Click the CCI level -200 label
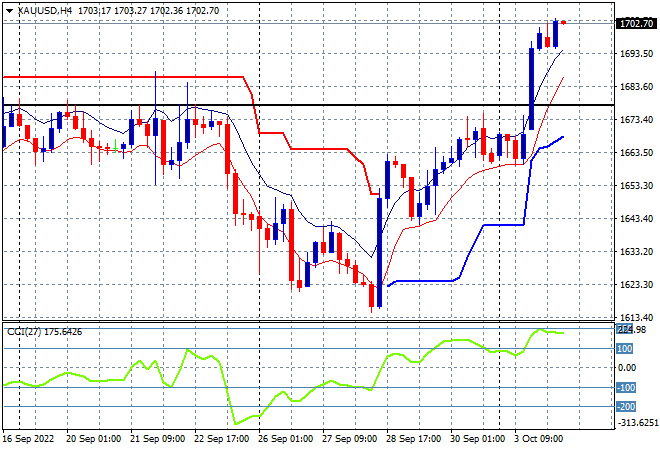This screenshot has width=660, height=450. [x=626, y=407]
